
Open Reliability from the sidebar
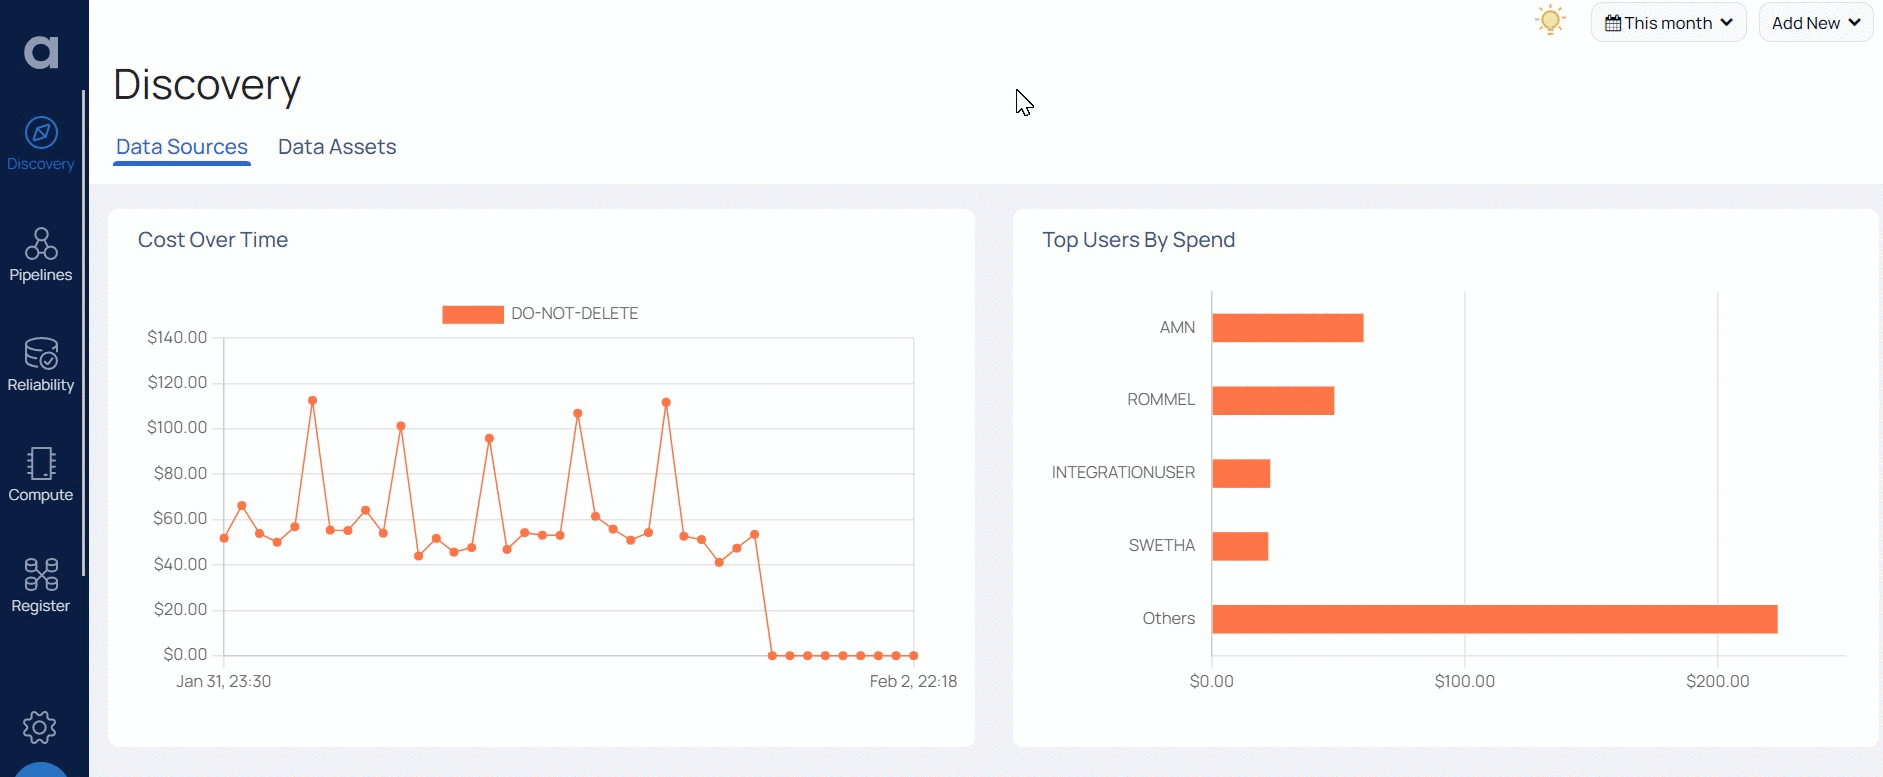[x=41, y=365]
